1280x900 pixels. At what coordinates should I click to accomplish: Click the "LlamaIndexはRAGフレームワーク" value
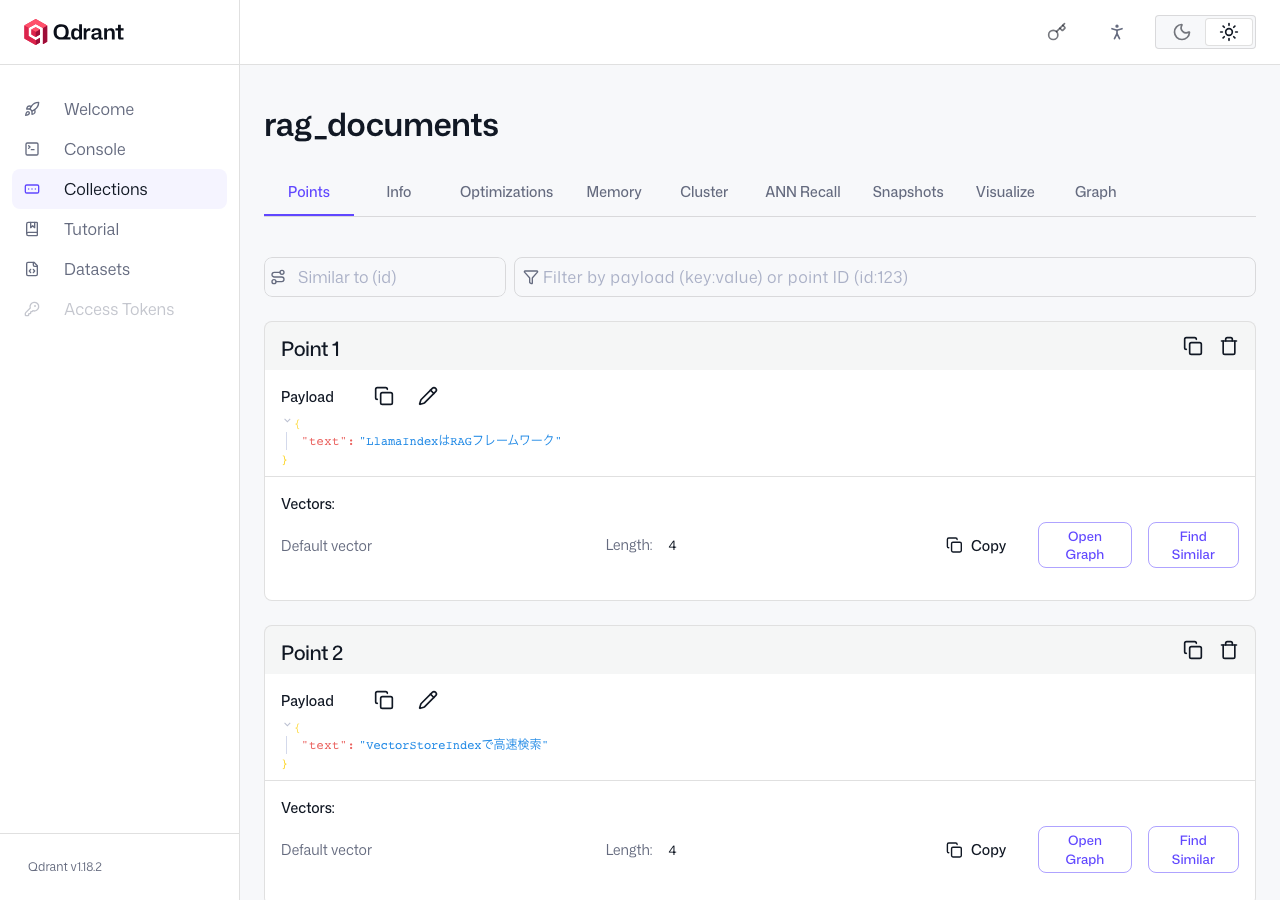point(460,441)
